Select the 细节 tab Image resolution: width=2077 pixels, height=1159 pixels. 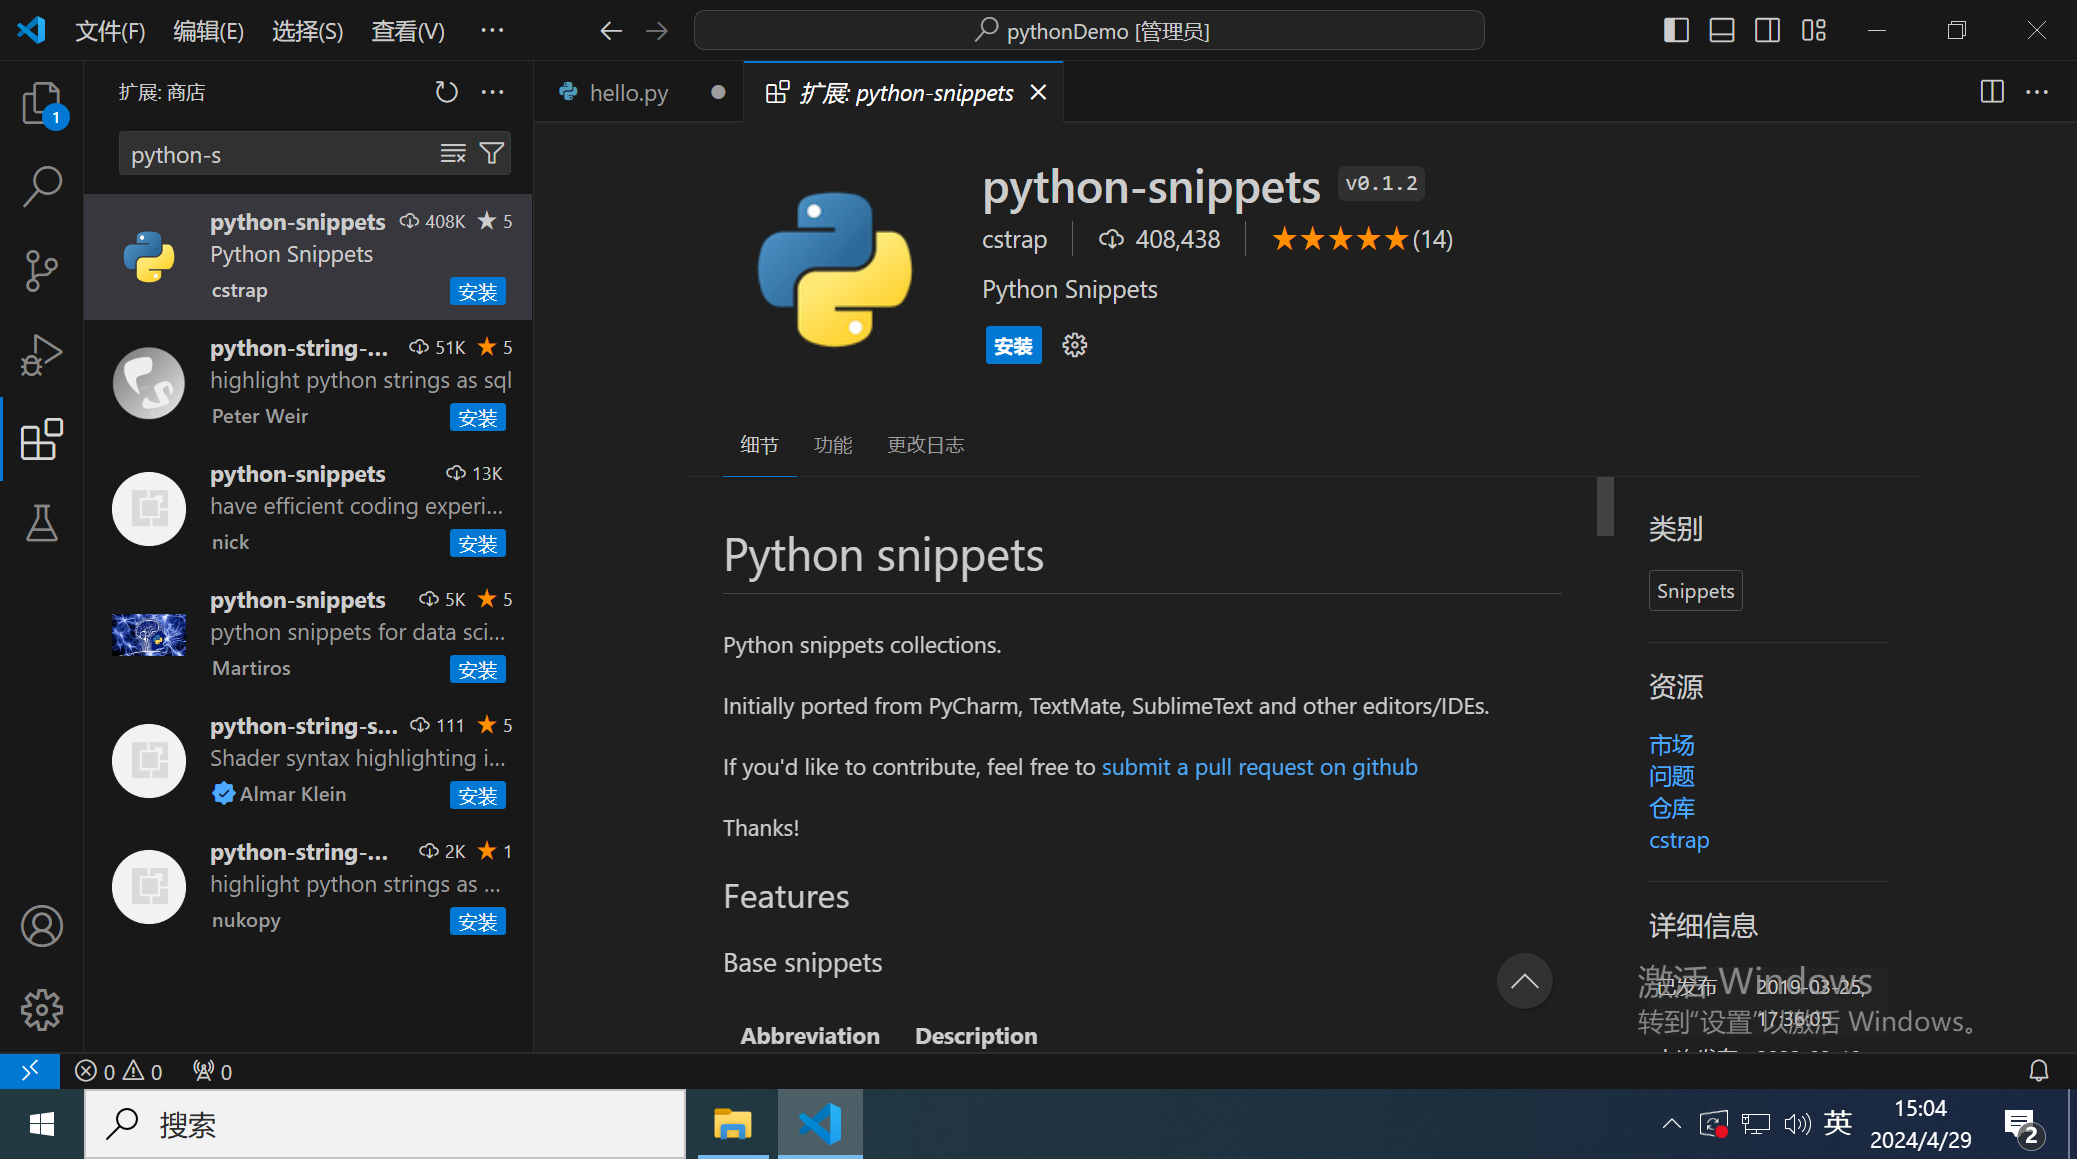click(759, 445)
